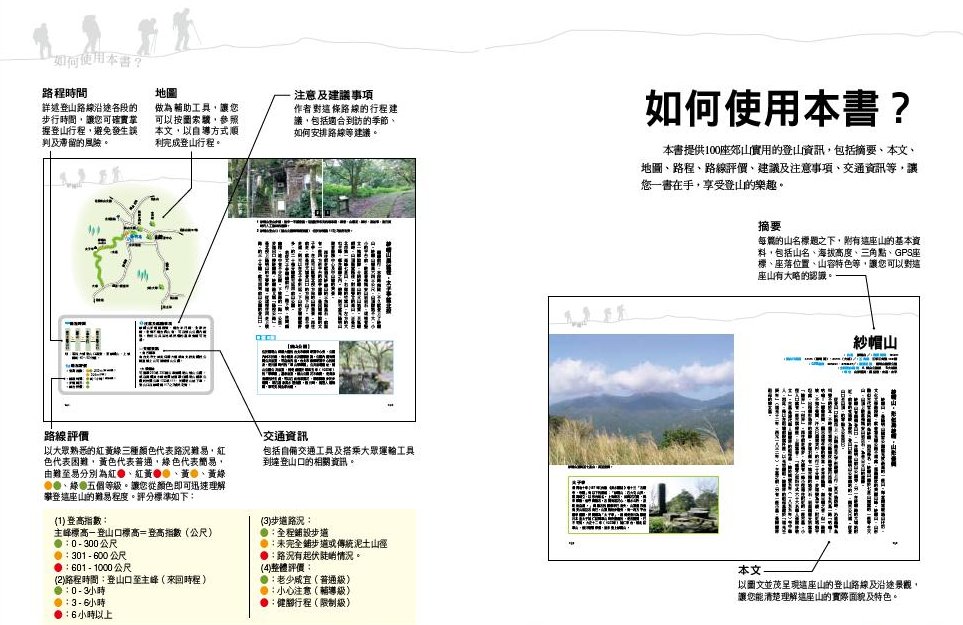Click the formula 主峰標高－登山口標高＝登高指數（公尺）
The image size is (963, 625).
click(133, 532)
